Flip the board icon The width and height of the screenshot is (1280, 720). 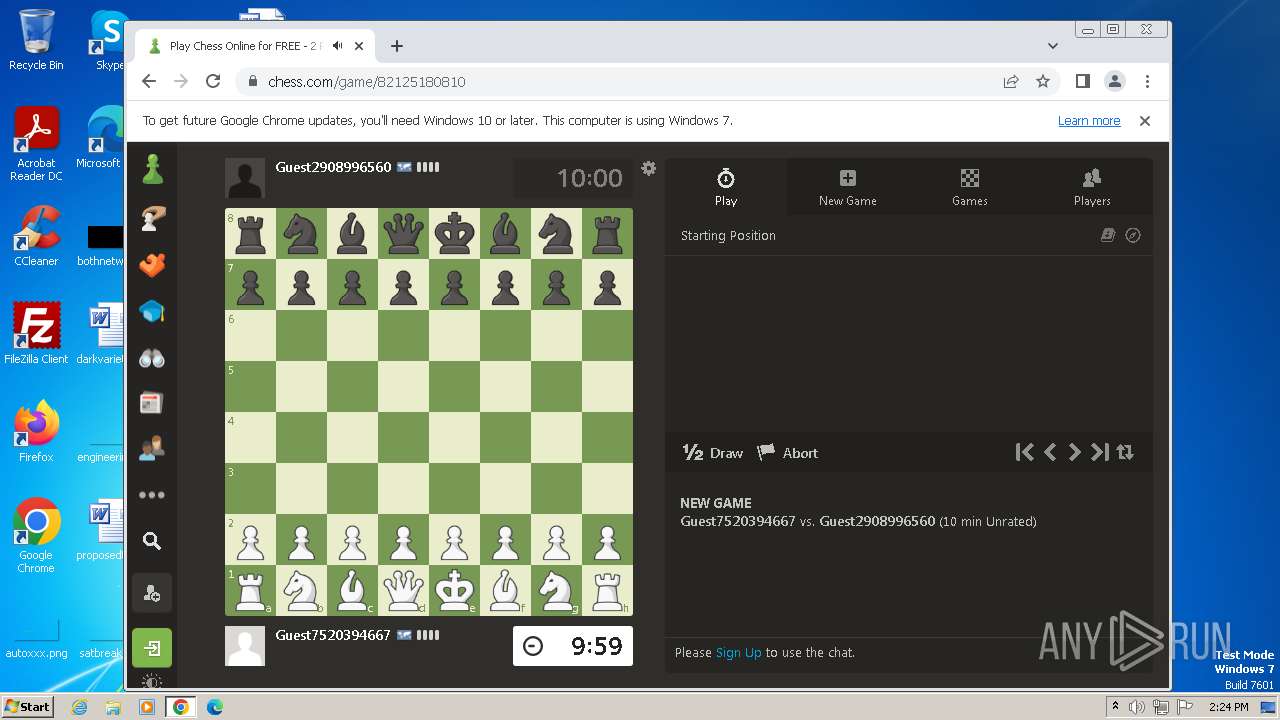coord(1125,452)
